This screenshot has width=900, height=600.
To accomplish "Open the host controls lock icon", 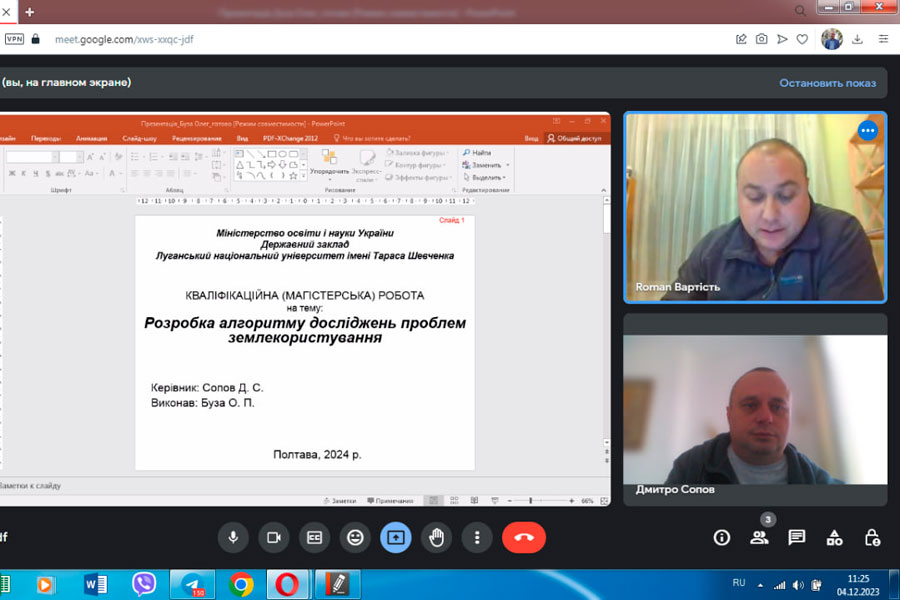I will click(x=872, y=537).
